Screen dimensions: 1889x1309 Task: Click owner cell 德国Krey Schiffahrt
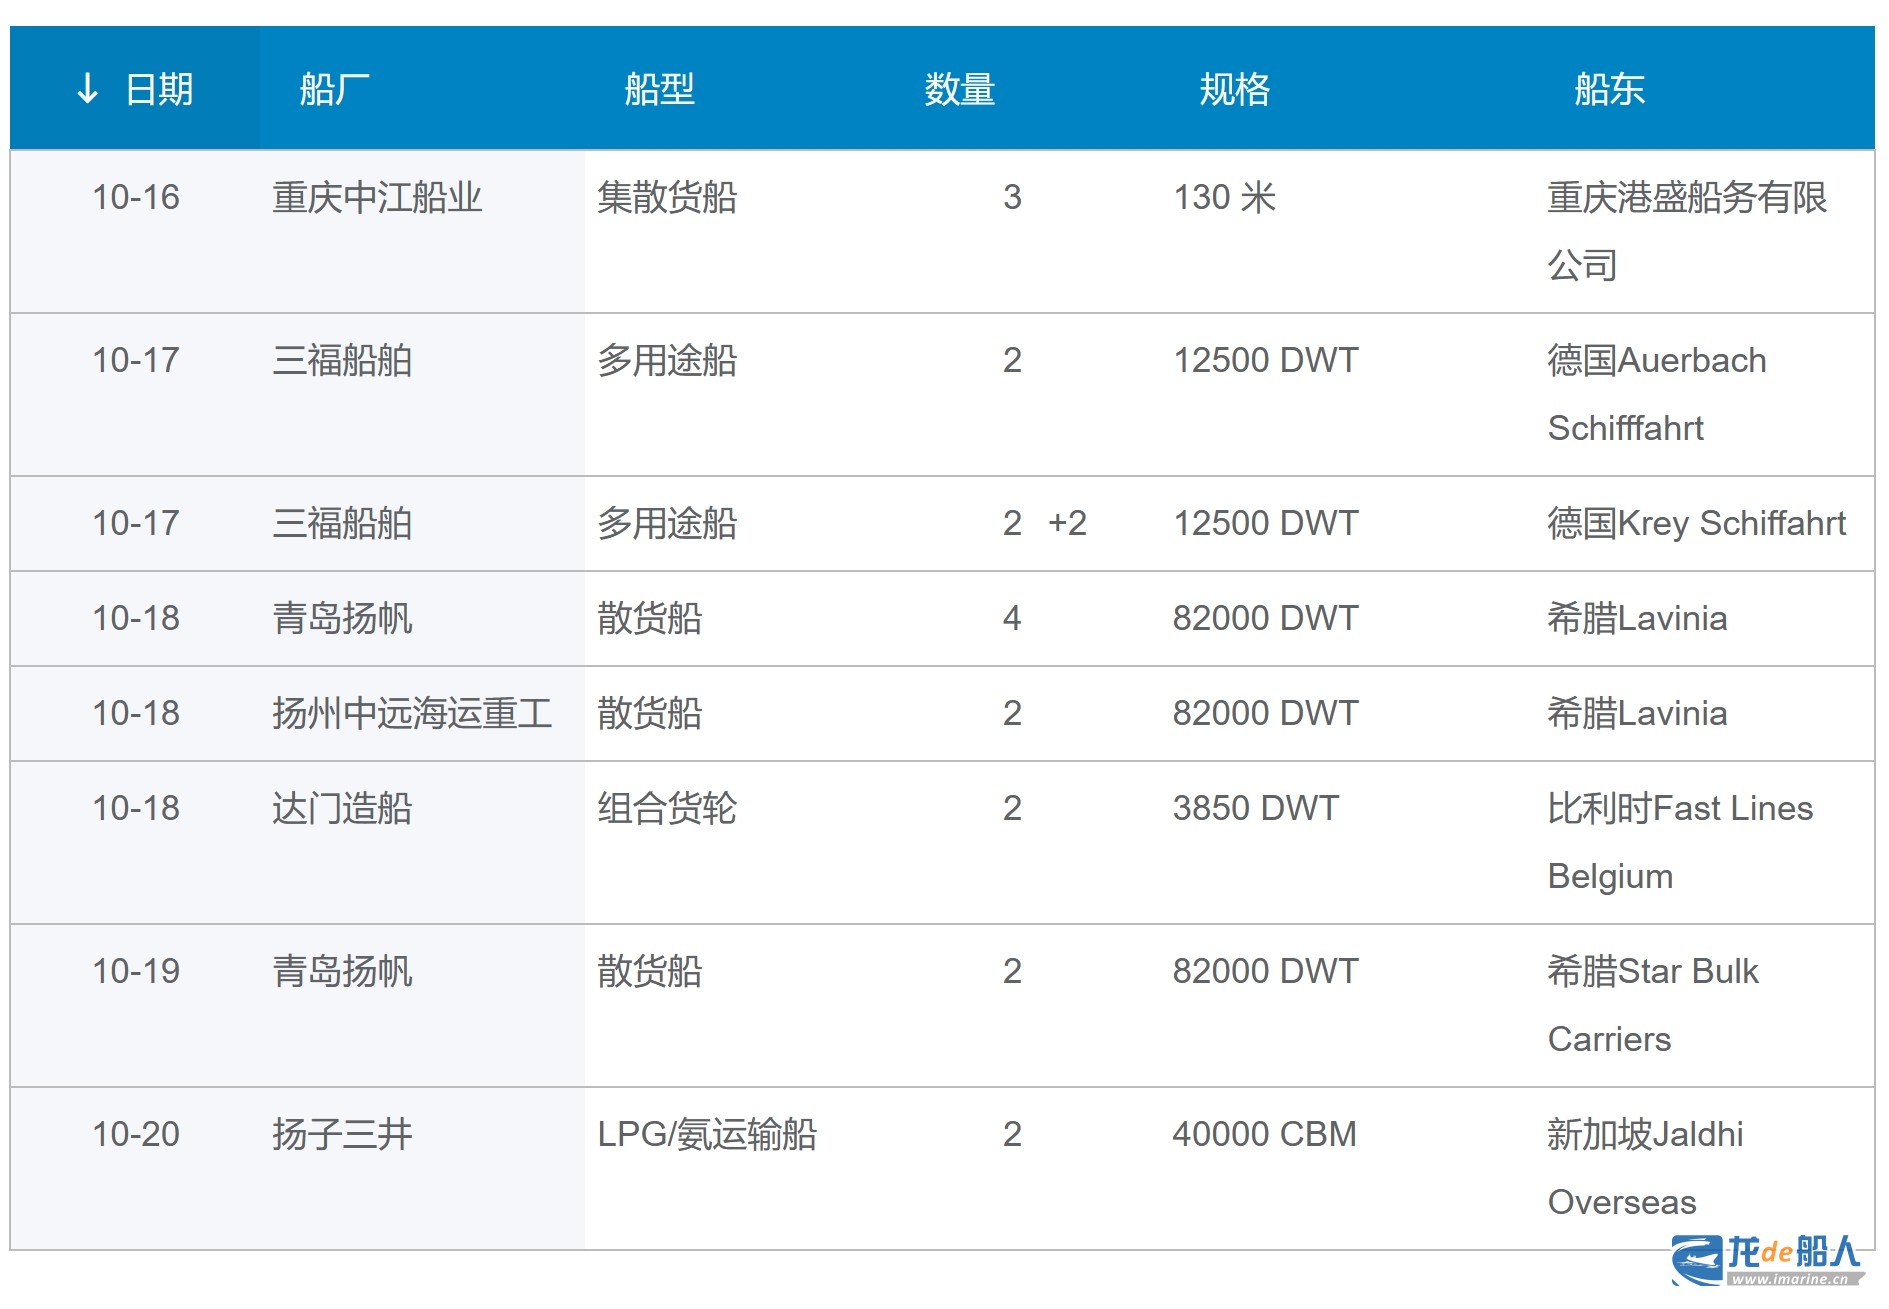[x=1696, y=523]
